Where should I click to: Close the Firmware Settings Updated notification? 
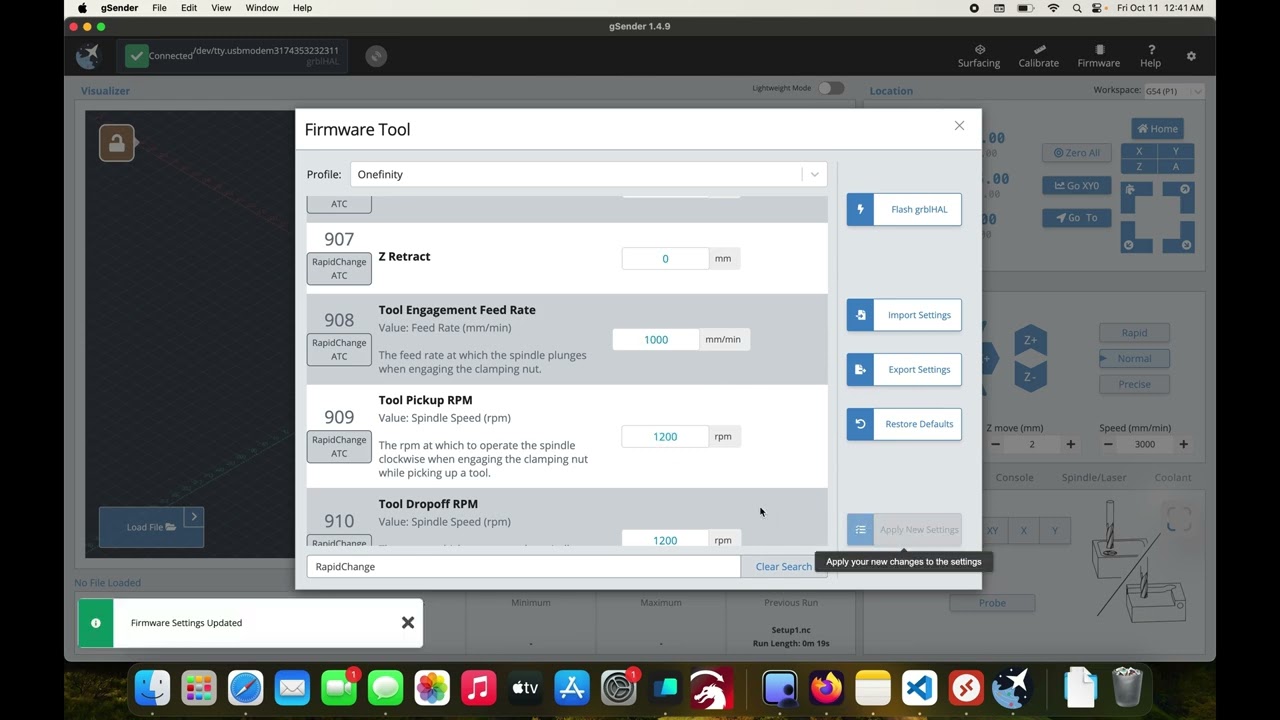(408, 623)
